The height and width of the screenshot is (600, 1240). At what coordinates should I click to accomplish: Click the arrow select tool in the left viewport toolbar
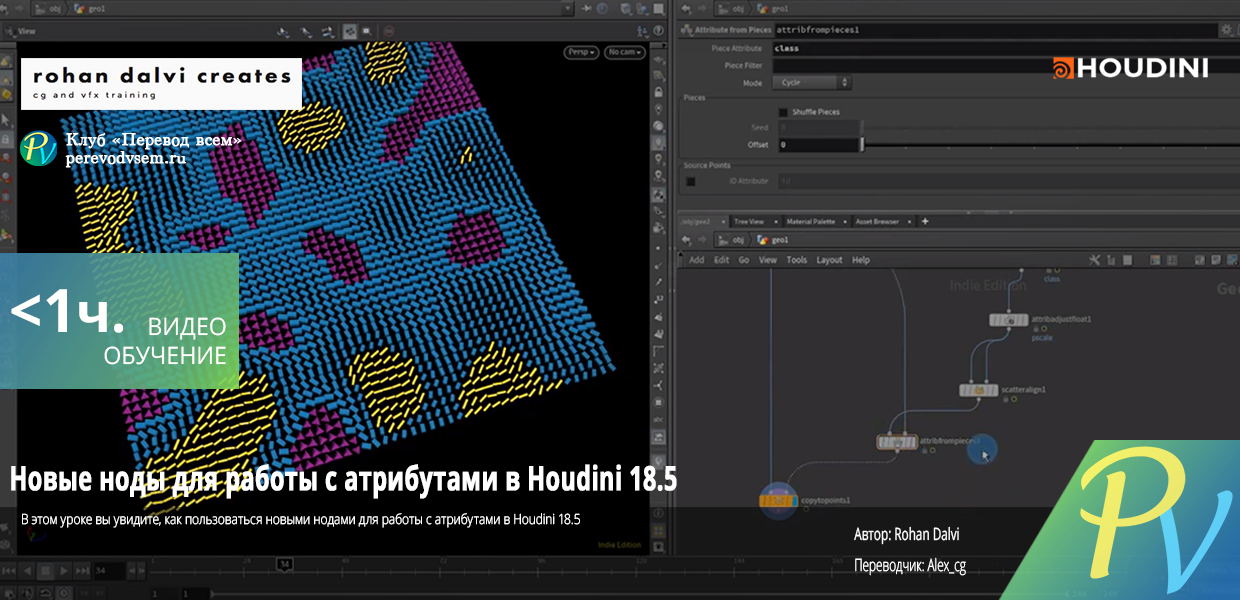(6, 121)
